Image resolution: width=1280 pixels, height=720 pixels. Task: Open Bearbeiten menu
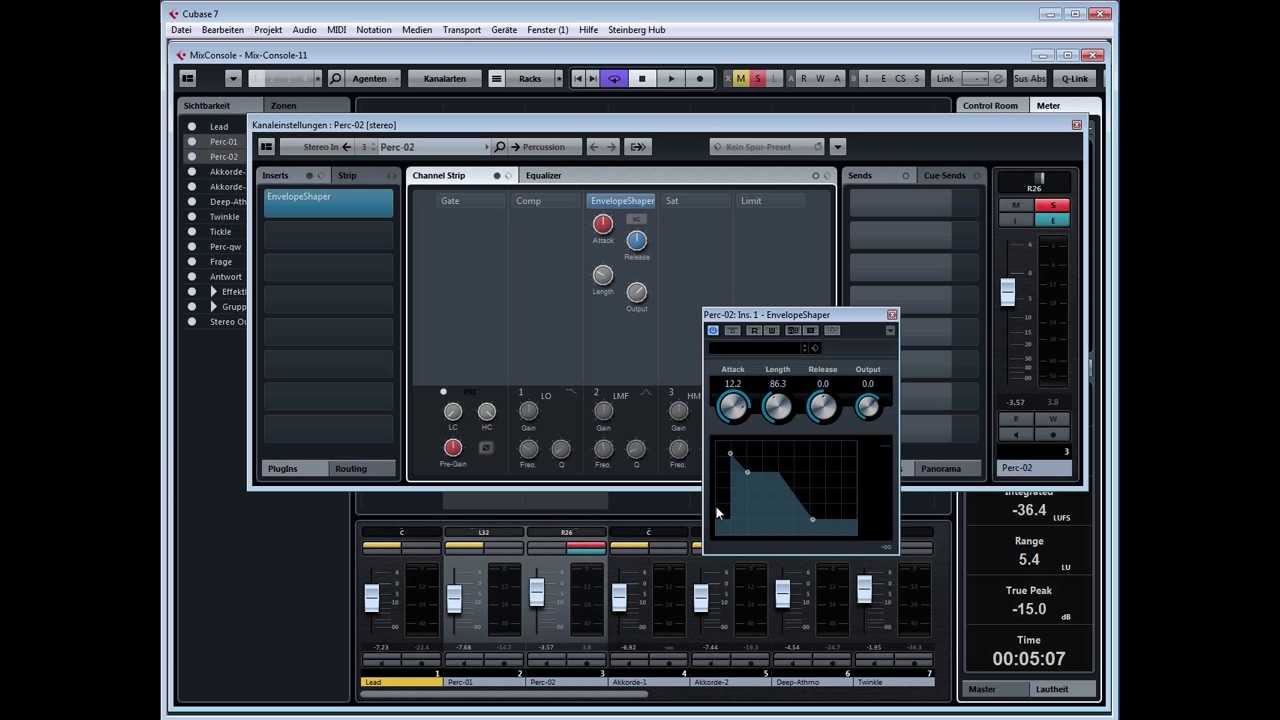tap(222, 30)
